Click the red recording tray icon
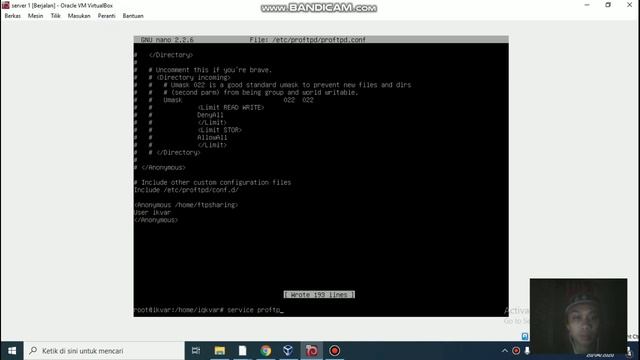The height and width of the screenshot is (360, 640). tap(516, 351)
